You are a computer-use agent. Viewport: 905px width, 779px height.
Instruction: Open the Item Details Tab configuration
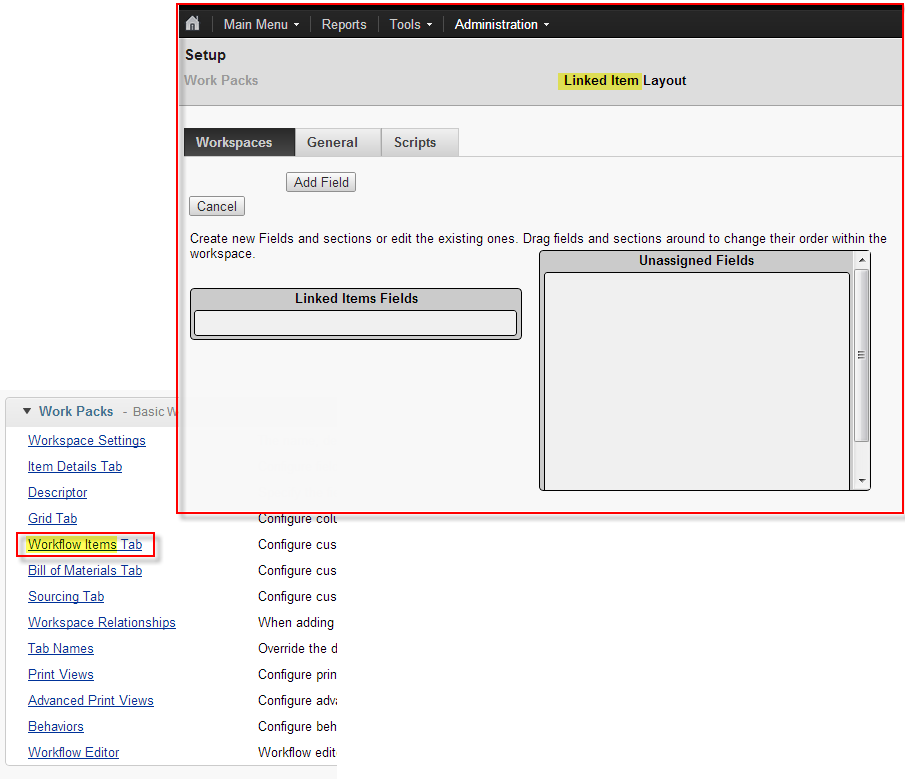(74, 466)
